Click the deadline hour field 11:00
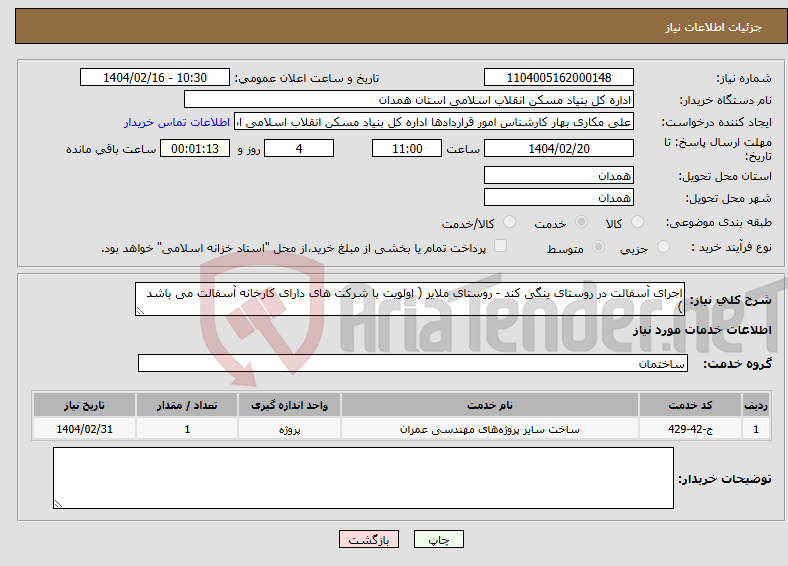Viewport: 788px width, 566px height. click(x=407, y=148)
